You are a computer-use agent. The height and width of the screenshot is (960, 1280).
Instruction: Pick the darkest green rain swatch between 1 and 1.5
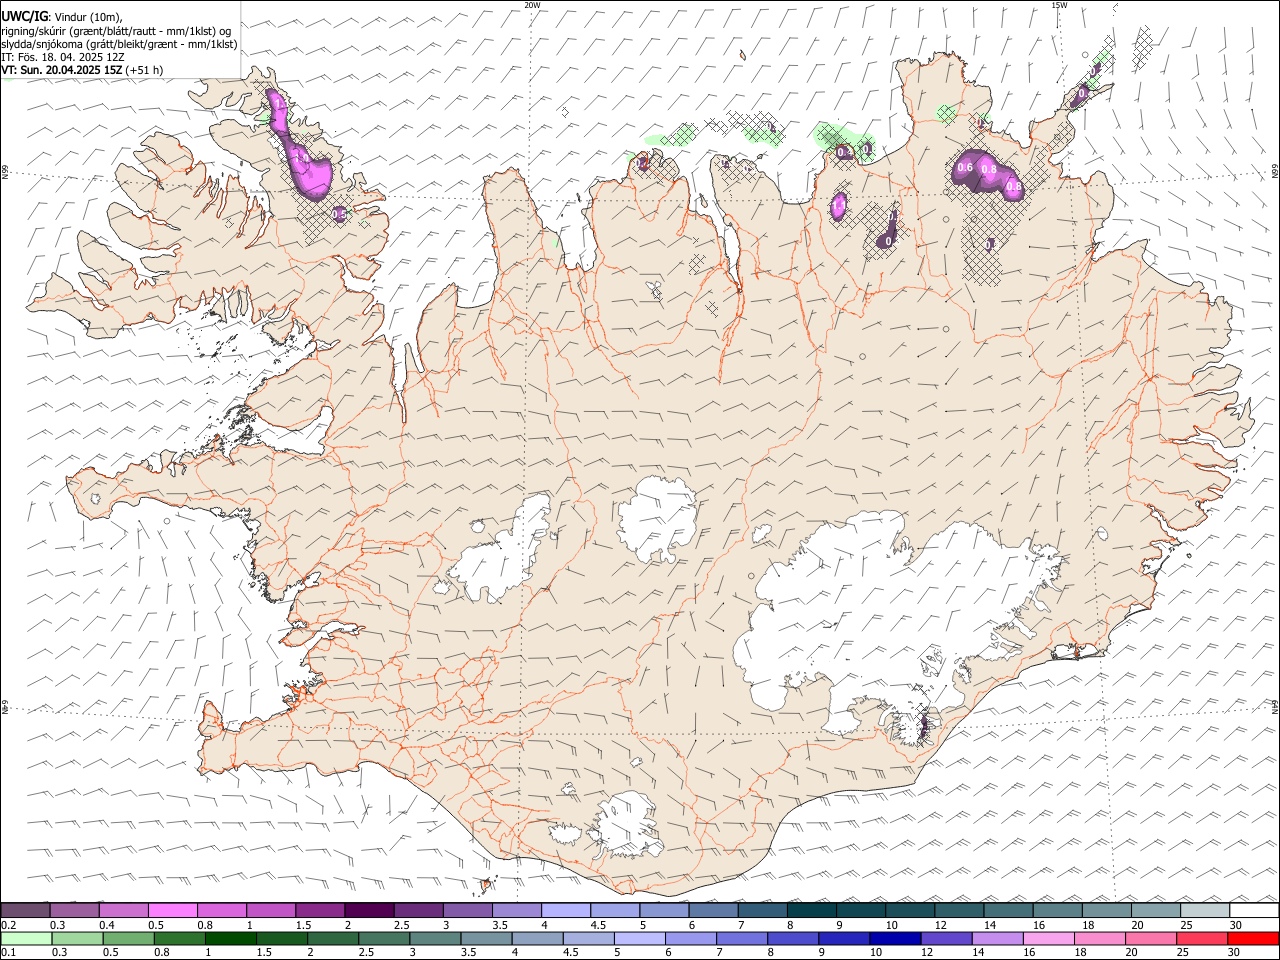[231, 939]
